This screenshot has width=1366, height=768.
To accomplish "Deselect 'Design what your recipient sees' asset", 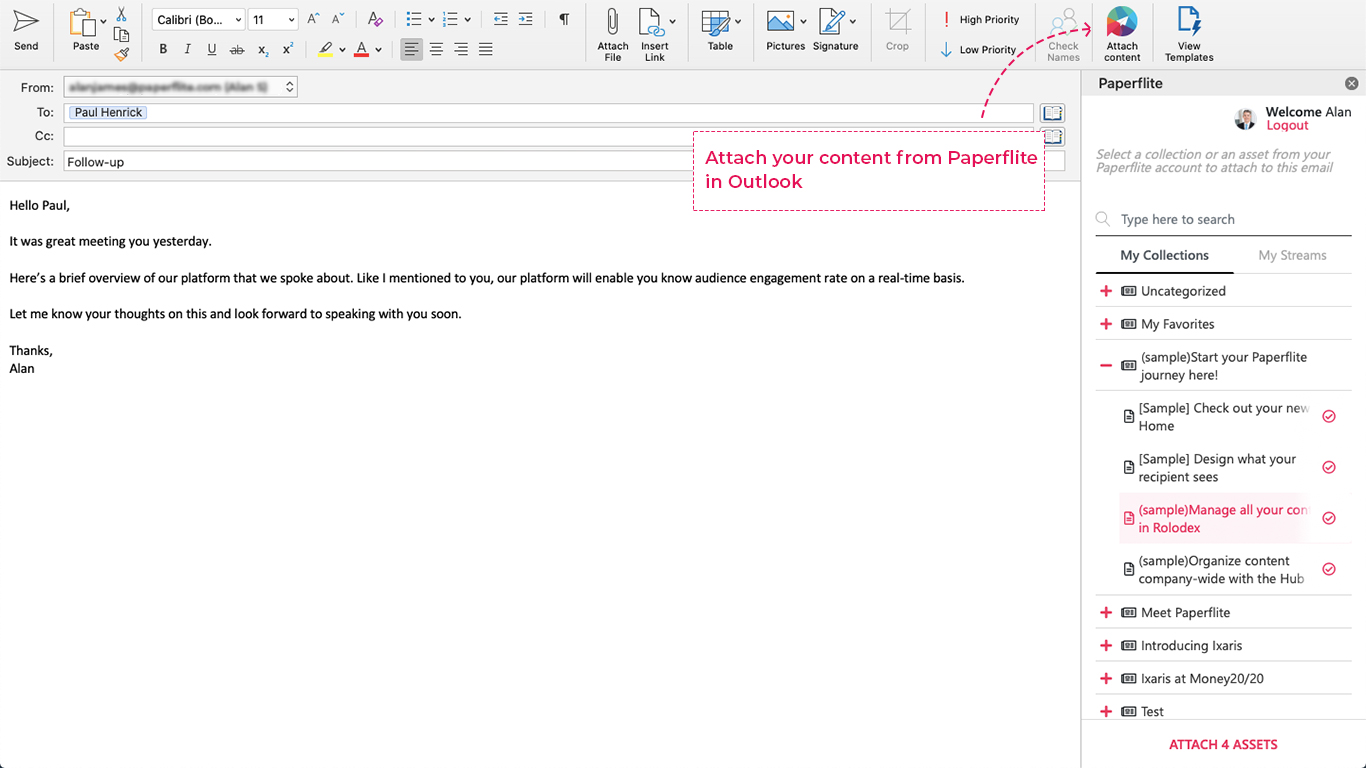I will [1329, 467].
